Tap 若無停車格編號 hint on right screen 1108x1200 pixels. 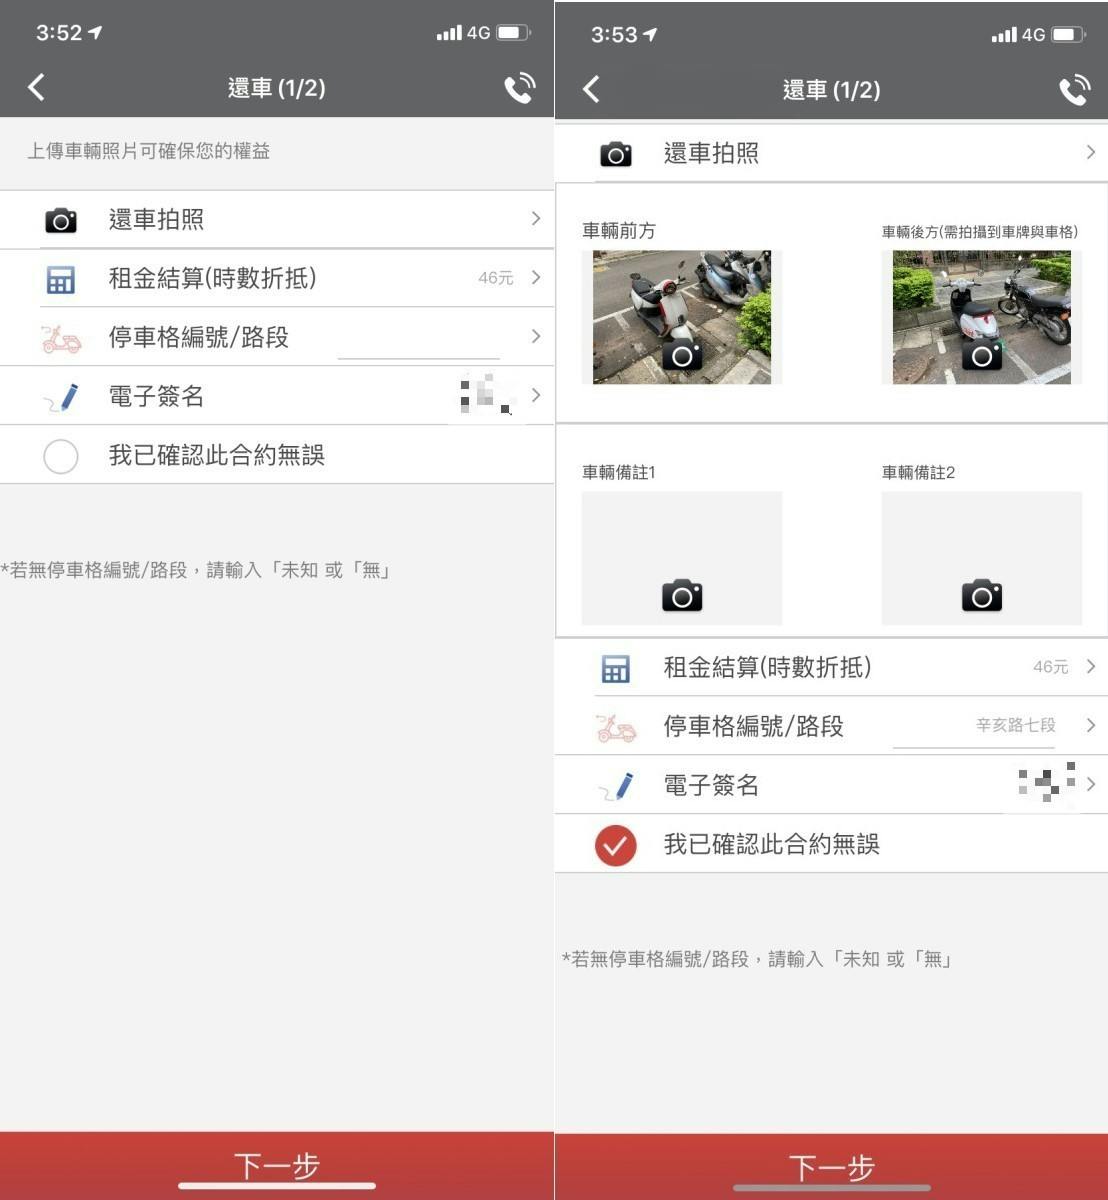pos(757,959)
